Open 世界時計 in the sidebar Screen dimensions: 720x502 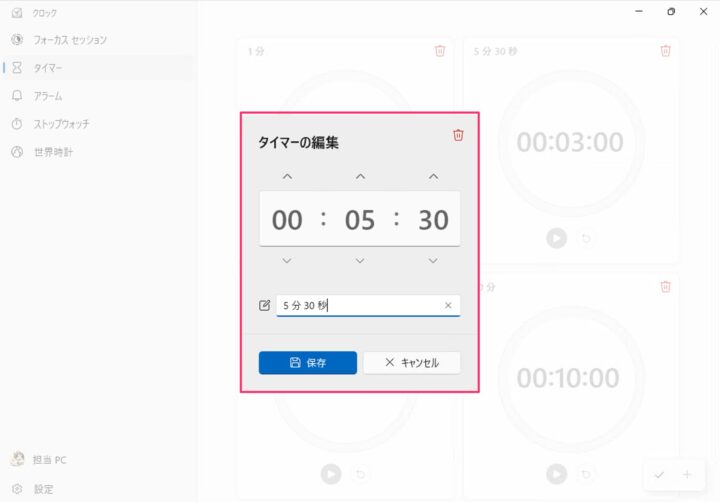53,152
